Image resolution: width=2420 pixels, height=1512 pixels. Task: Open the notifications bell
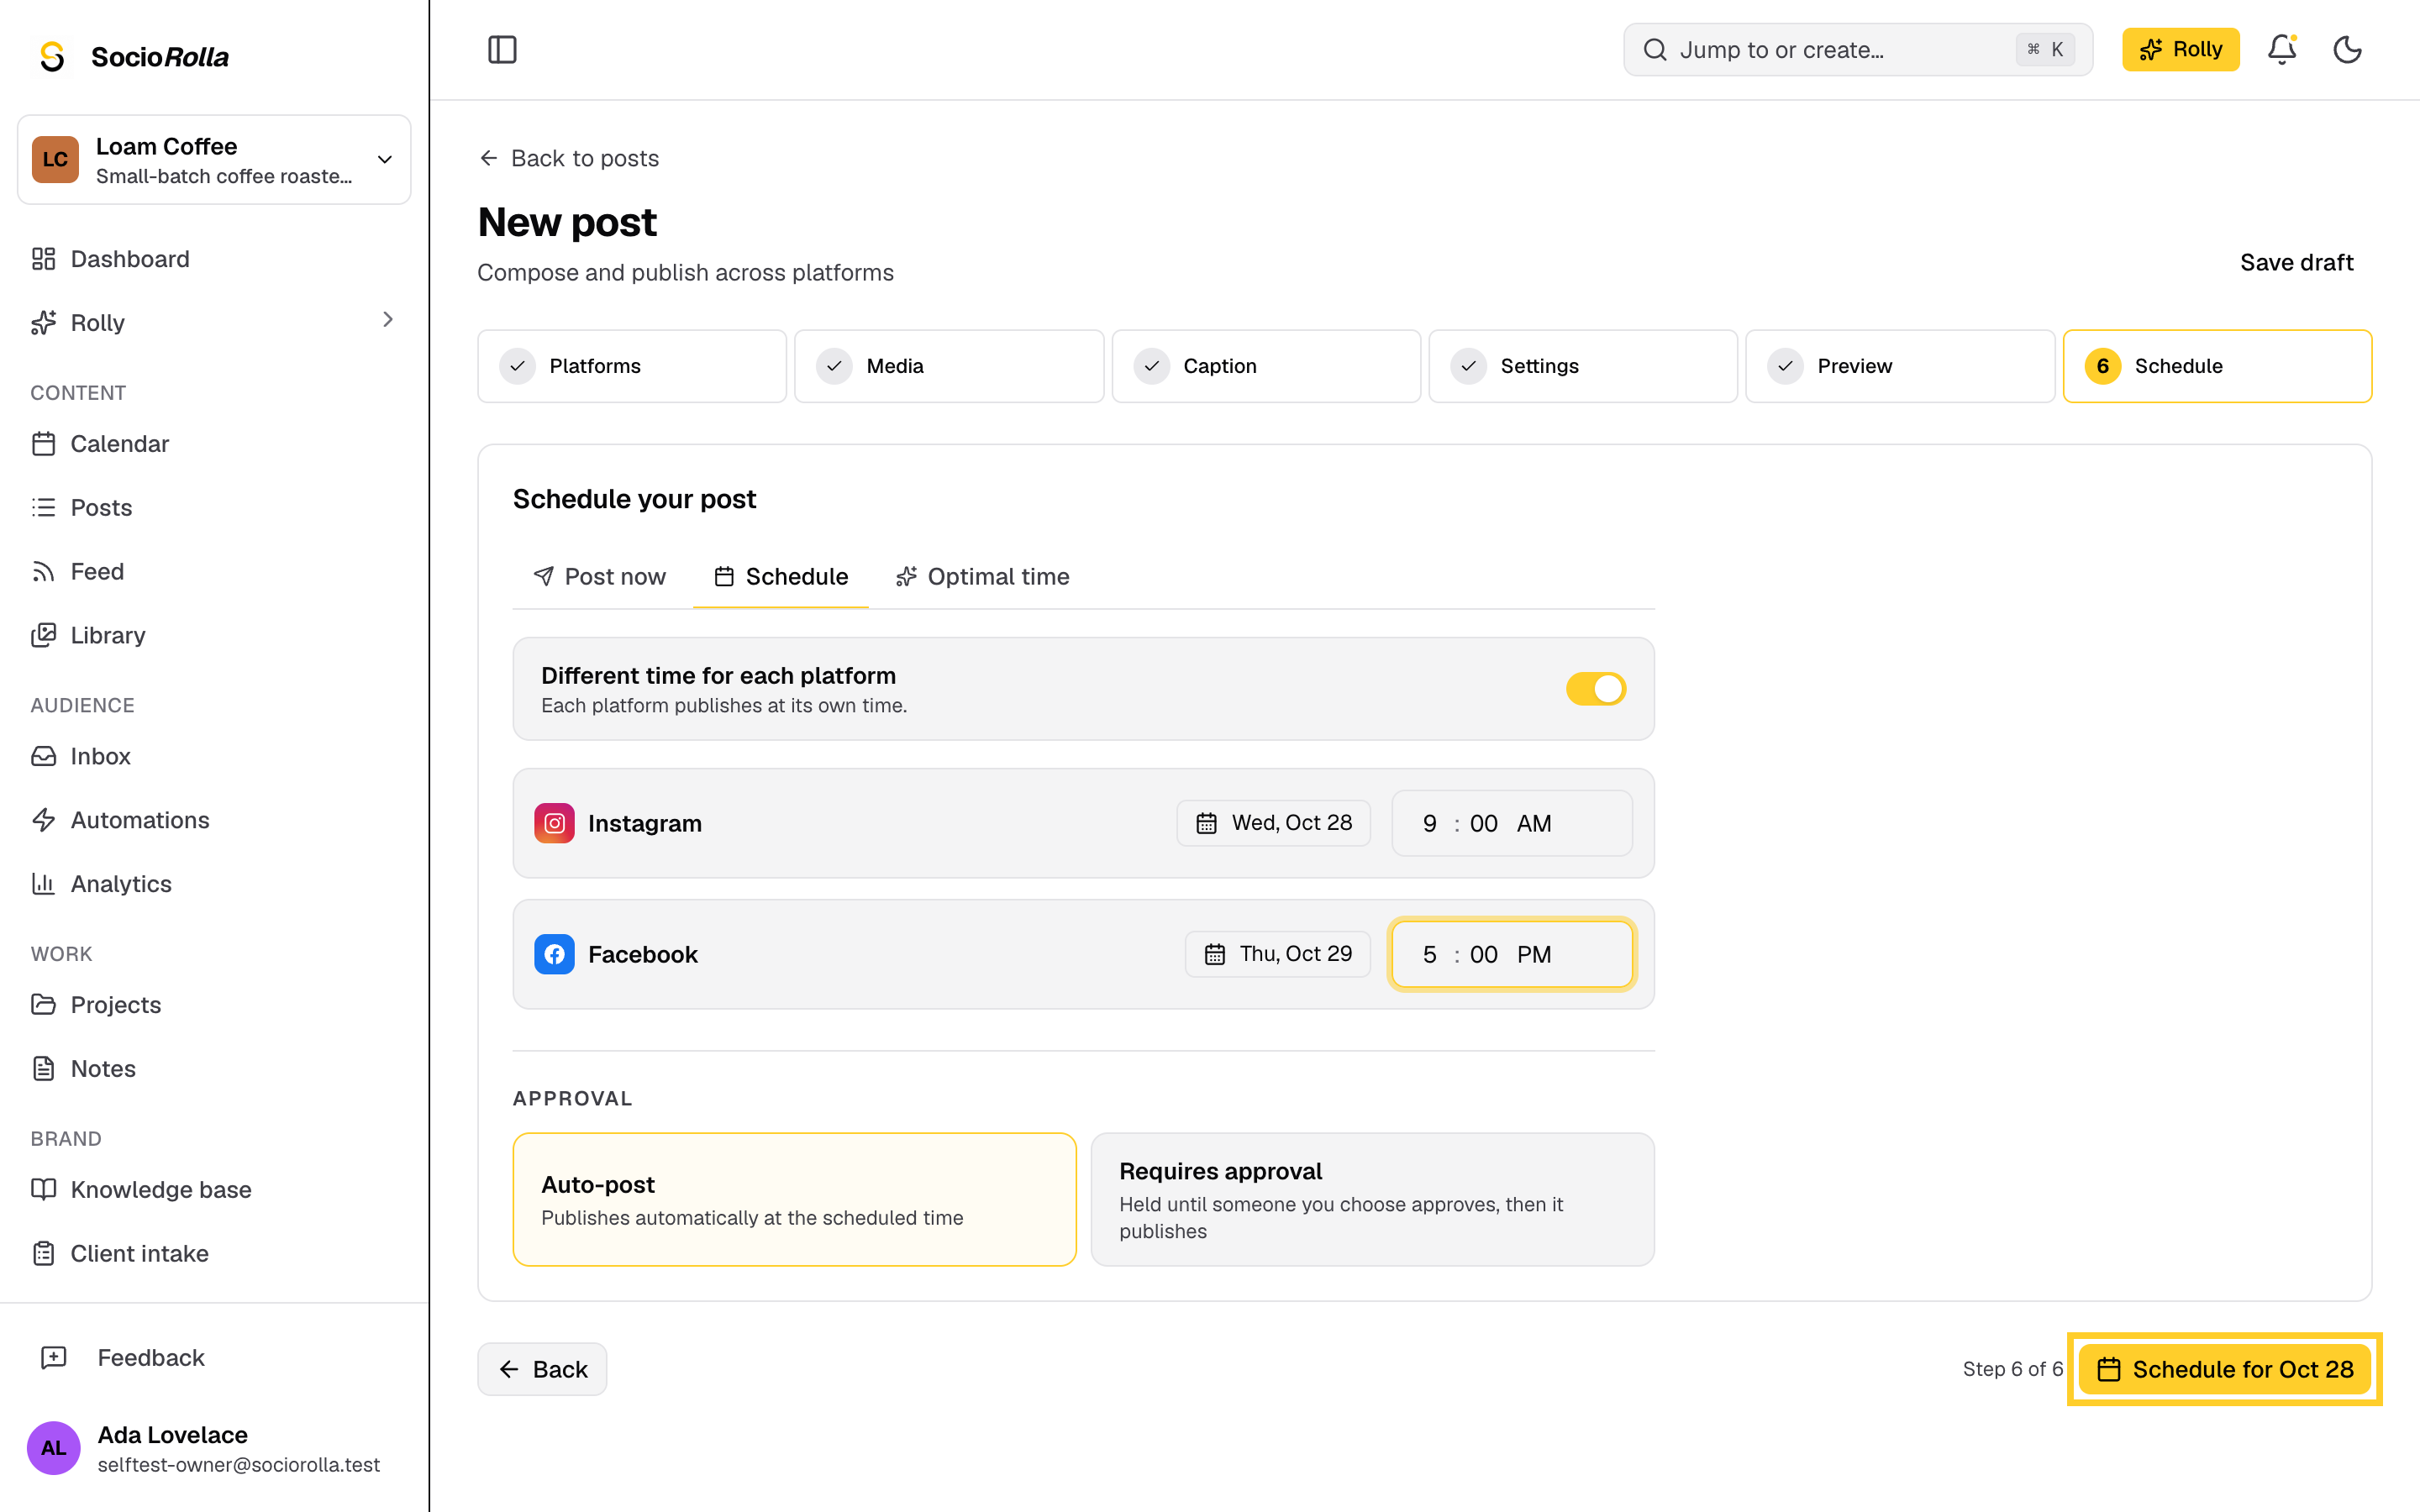tap(2281, 50)
